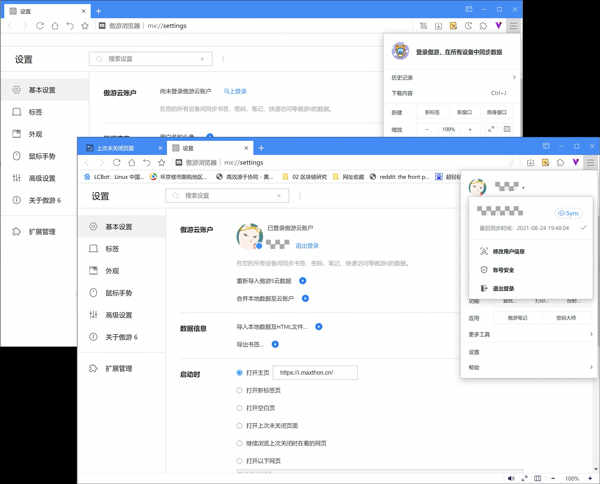The height and width of the screenshot is (484, 600).
Task: Select 打开主页 startup radio button
Action: (240, 372)
